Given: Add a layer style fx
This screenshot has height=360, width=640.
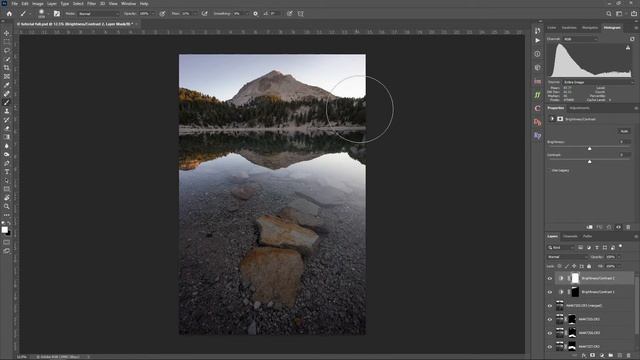Looking at the screenshot, I should (x=584, y=356).
